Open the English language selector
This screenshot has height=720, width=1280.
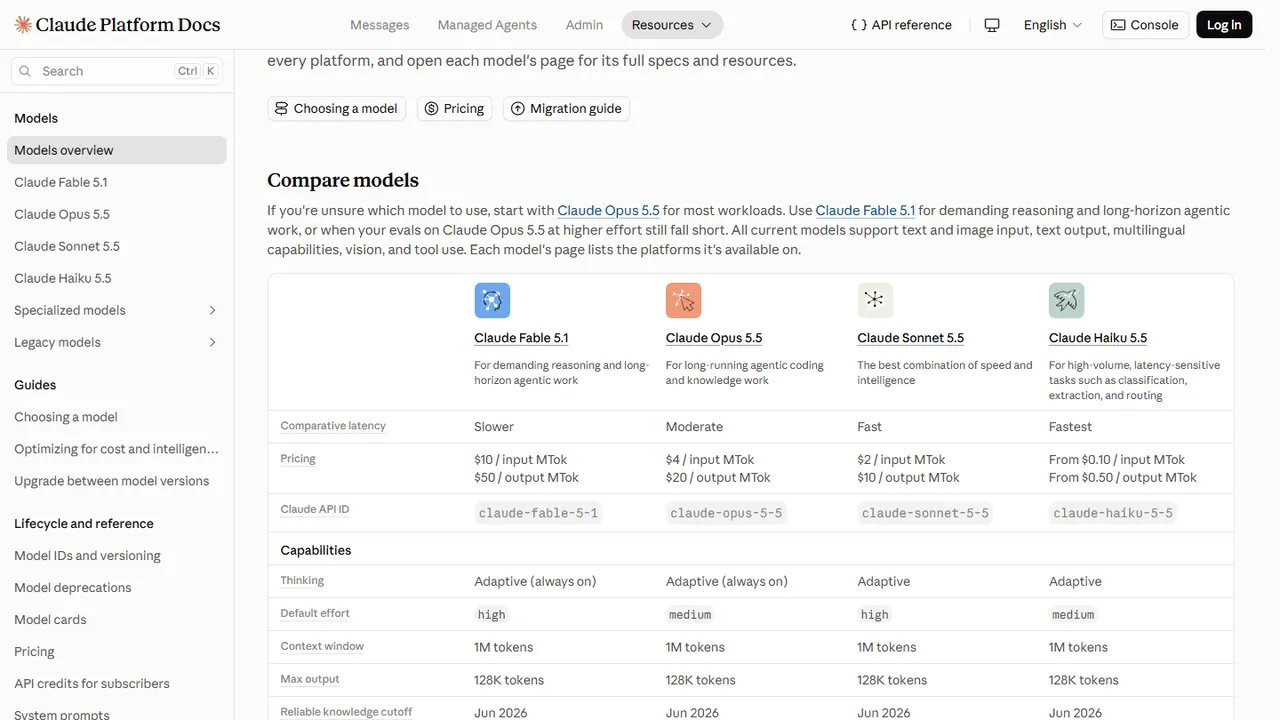(x=1053, y=25)
